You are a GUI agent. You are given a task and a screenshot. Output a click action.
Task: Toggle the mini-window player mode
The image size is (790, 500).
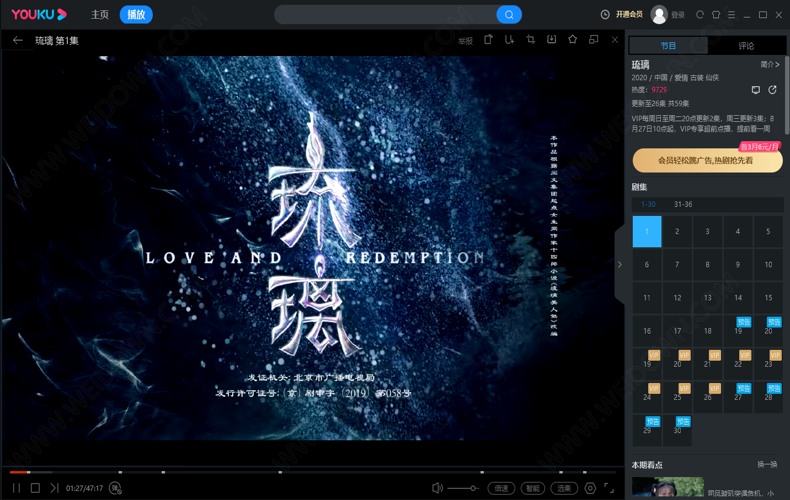593,40
